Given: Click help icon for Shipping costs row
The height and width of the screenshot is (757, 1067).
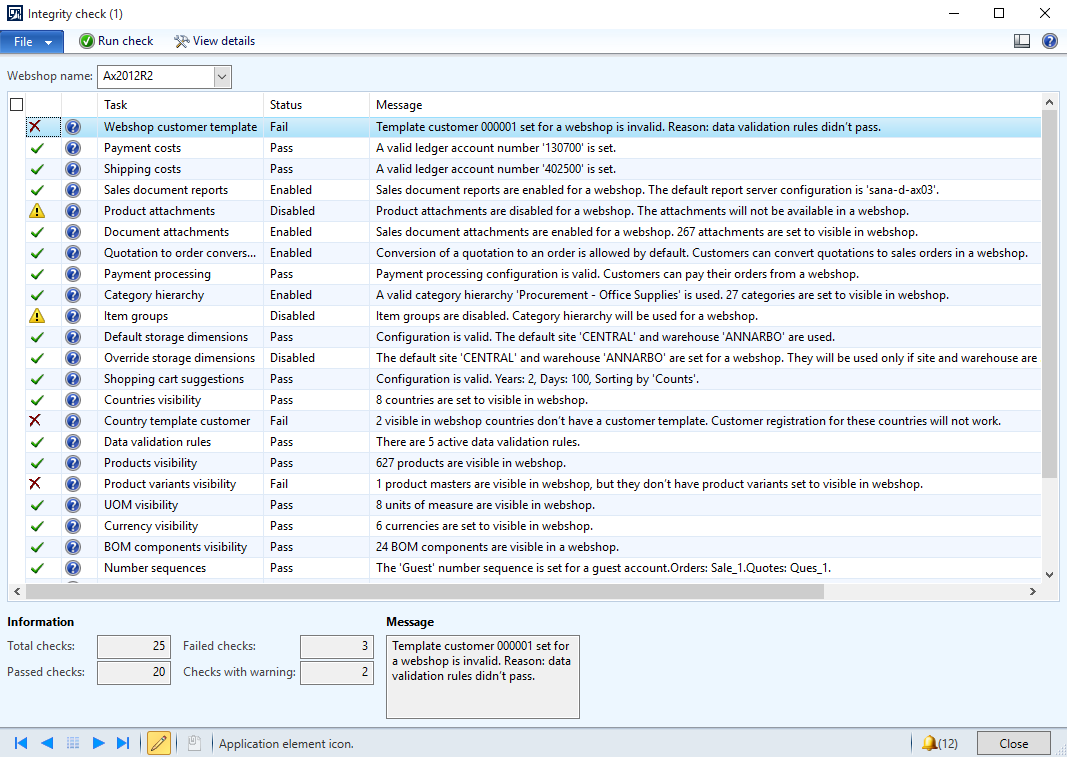Looking at the screenshot, I should 73,169.
